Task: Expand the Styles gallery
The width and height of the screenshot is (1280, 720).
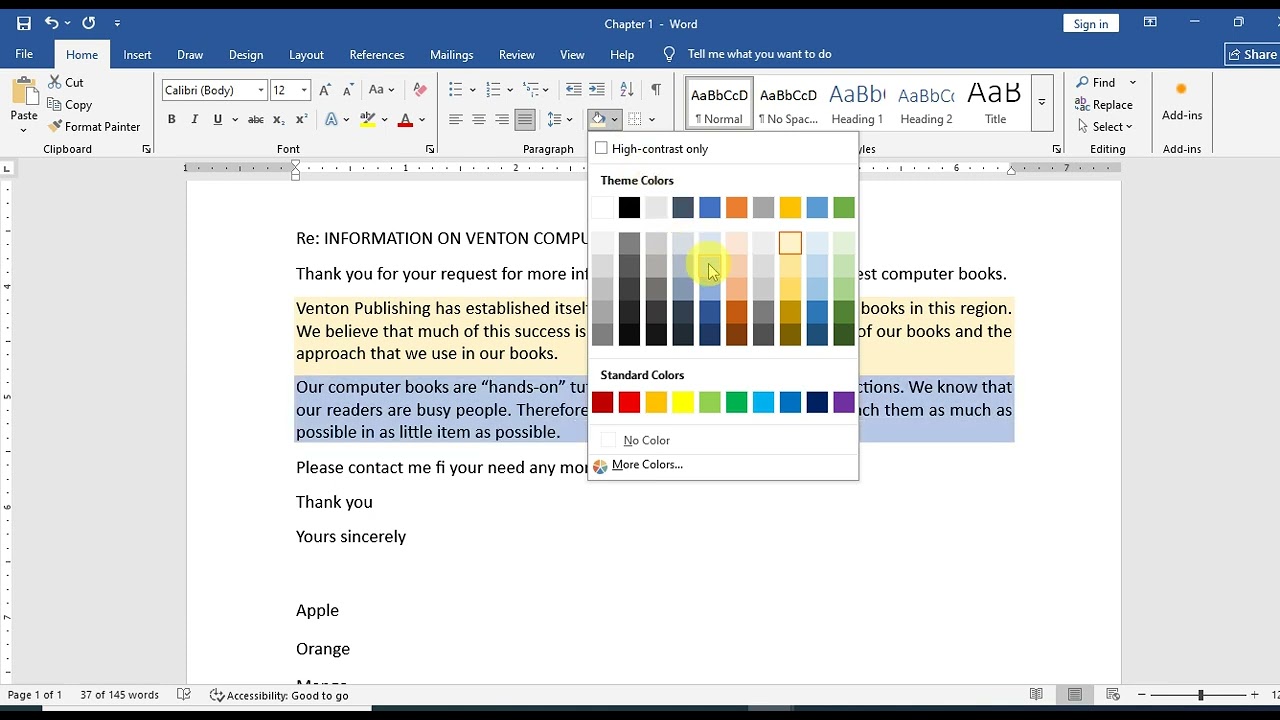Action: pyautogui.click(x=1041, y=103)
